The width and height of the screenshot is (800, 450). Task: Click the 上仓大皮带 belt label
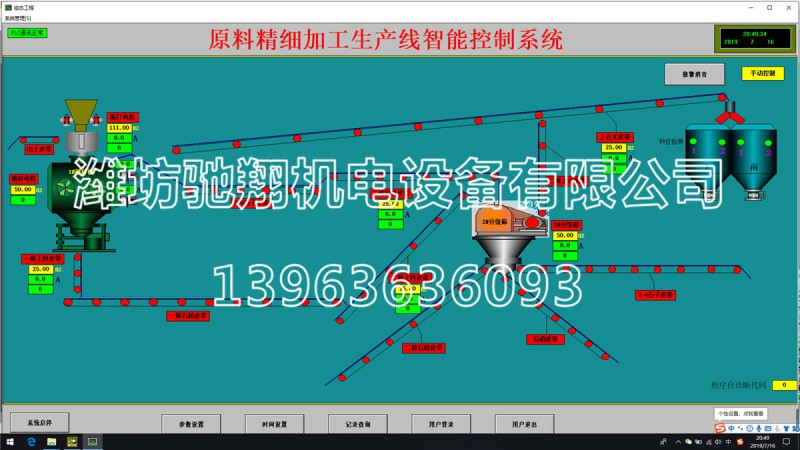(615, 137)
